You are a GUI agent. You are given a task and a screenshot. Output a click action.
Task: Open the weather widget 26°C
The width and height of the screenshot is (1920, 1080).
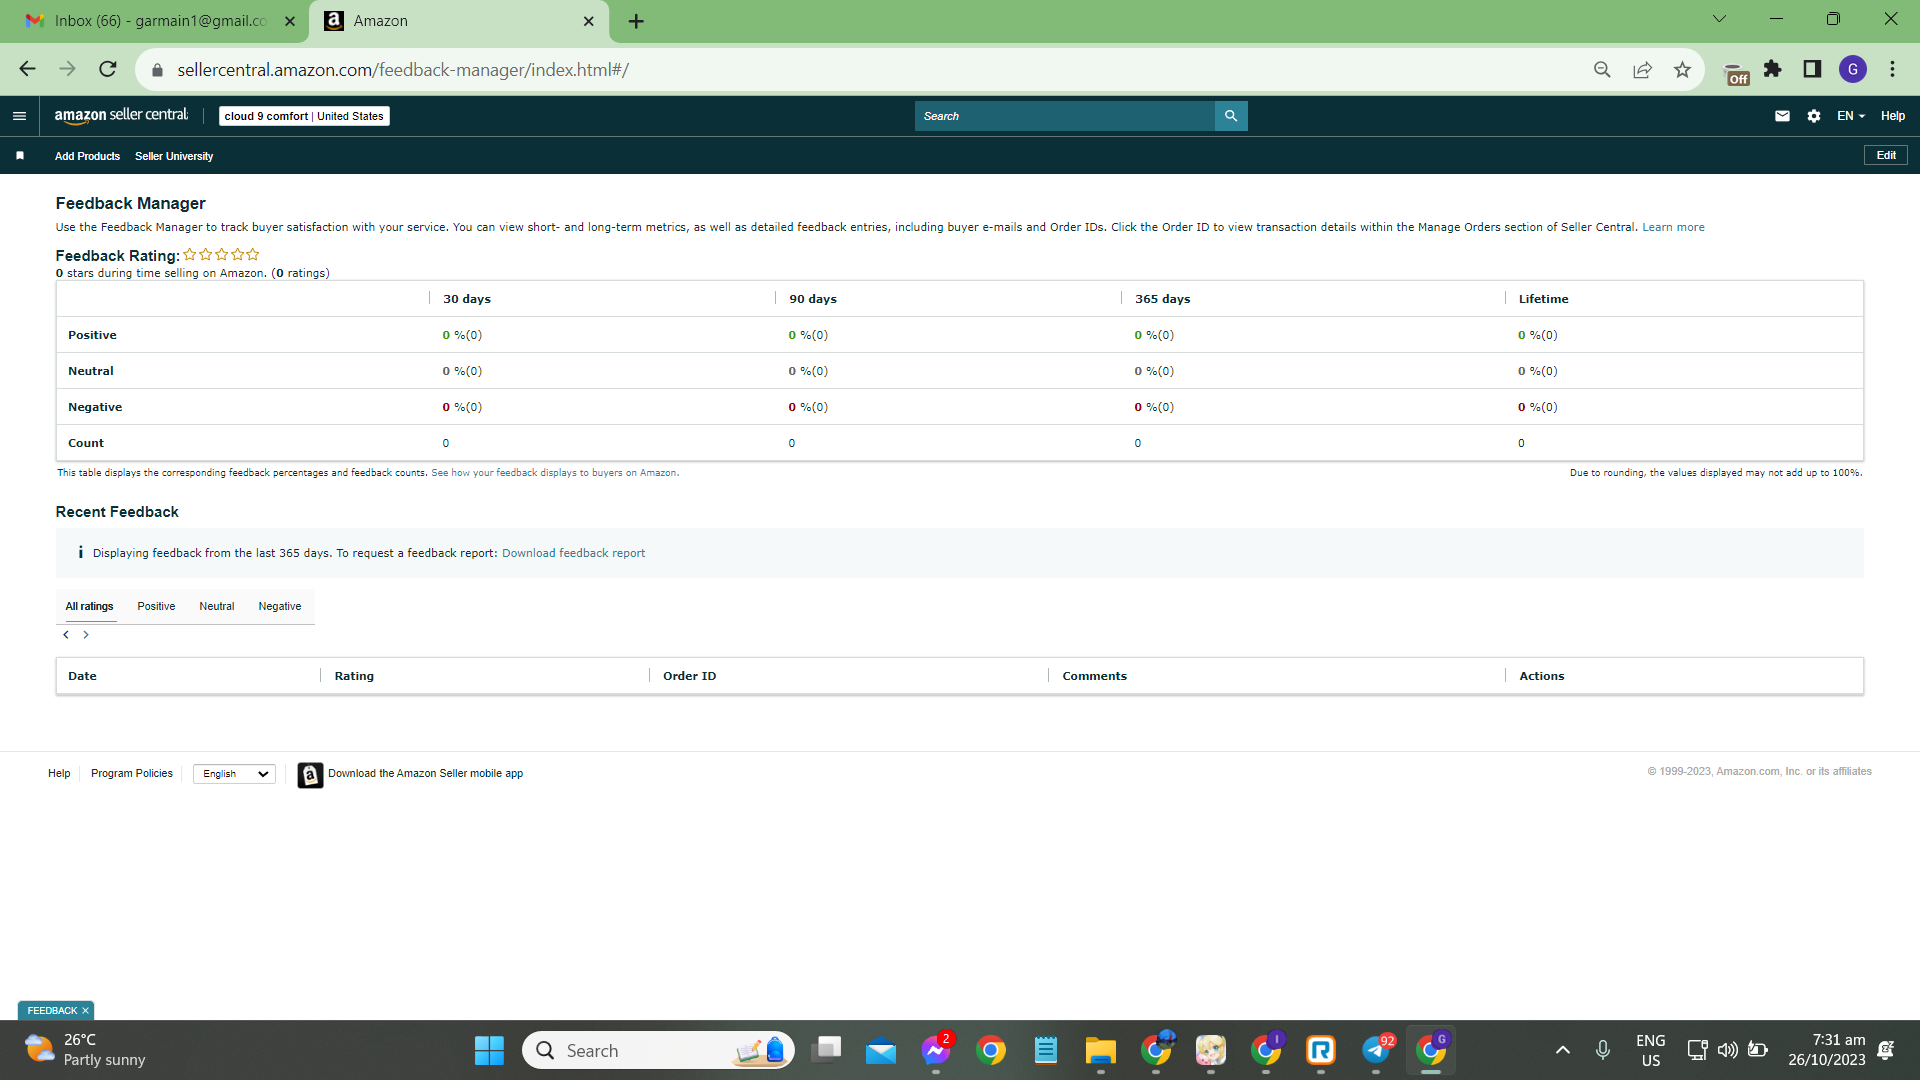pos(85,1050)
